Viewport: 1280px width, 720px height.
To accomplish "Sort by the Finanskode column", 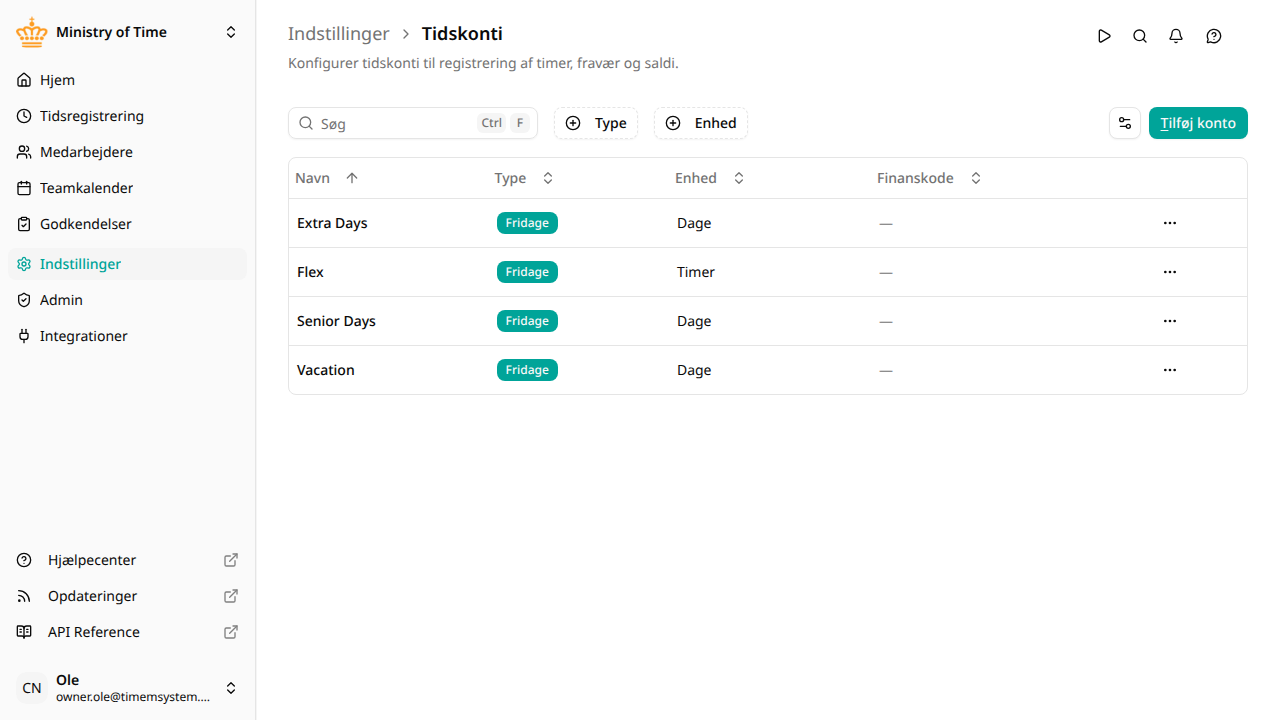I will (x=929, y=178).
